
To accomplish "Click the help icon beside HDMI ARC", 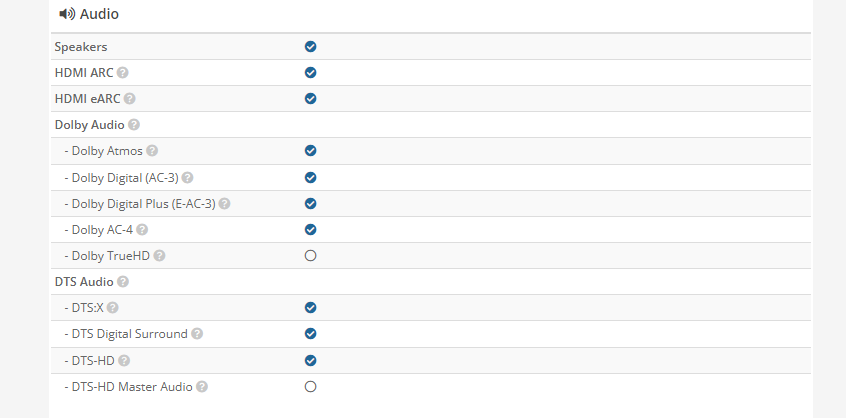I will [x=123, y=72].
